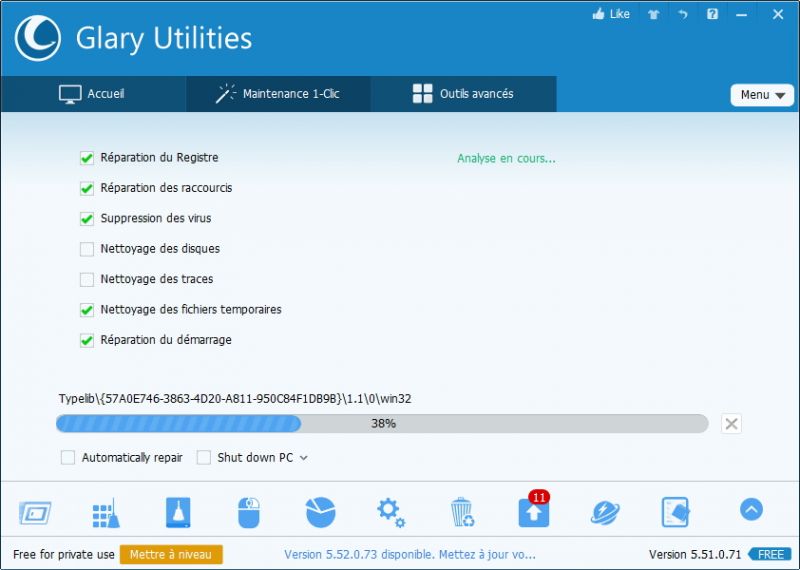
Task: Click the Mettre à niveau button
Action: (x=171, y=555)
